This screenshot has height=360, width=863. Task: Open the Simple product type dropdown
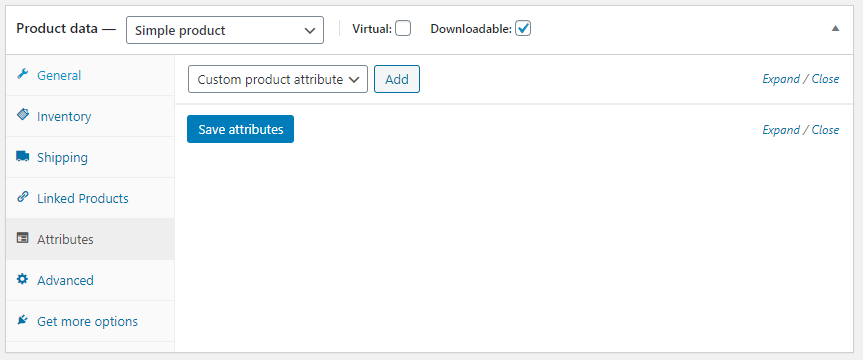225,30
